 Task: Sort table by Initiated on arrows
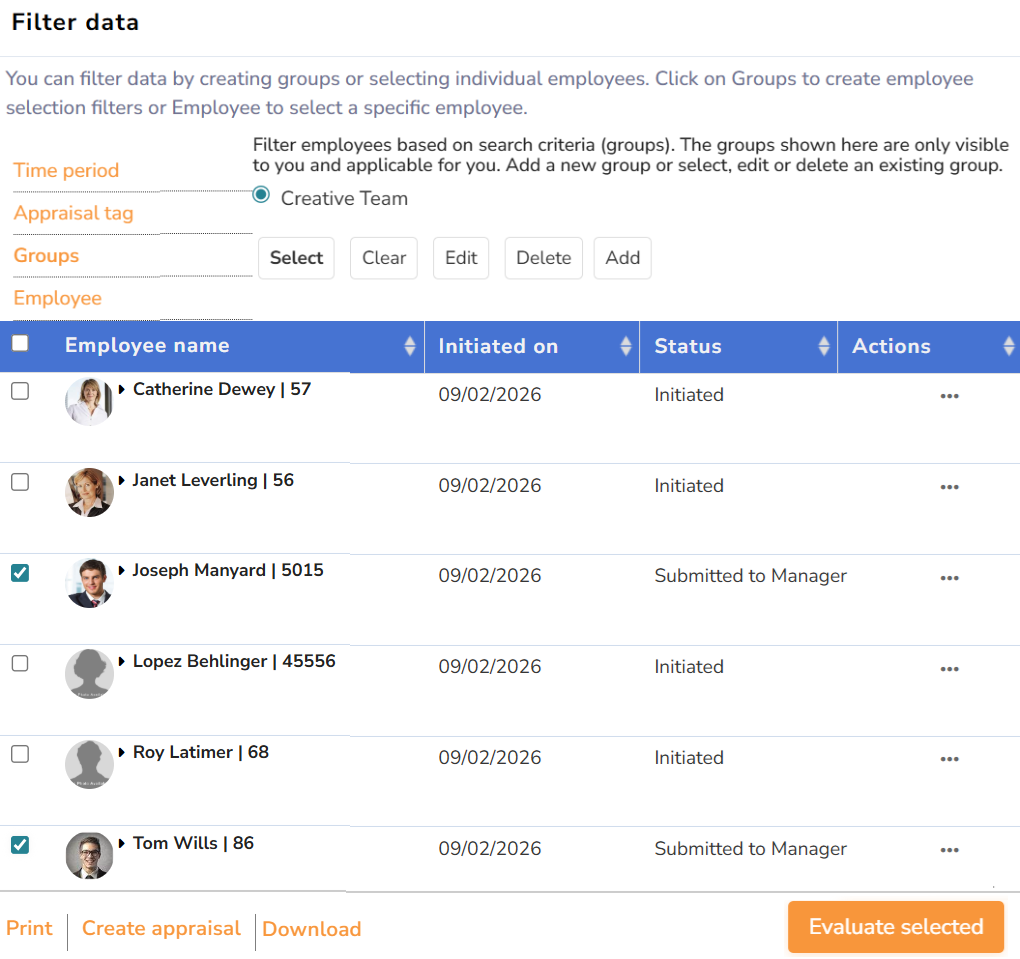coord(626,346)
